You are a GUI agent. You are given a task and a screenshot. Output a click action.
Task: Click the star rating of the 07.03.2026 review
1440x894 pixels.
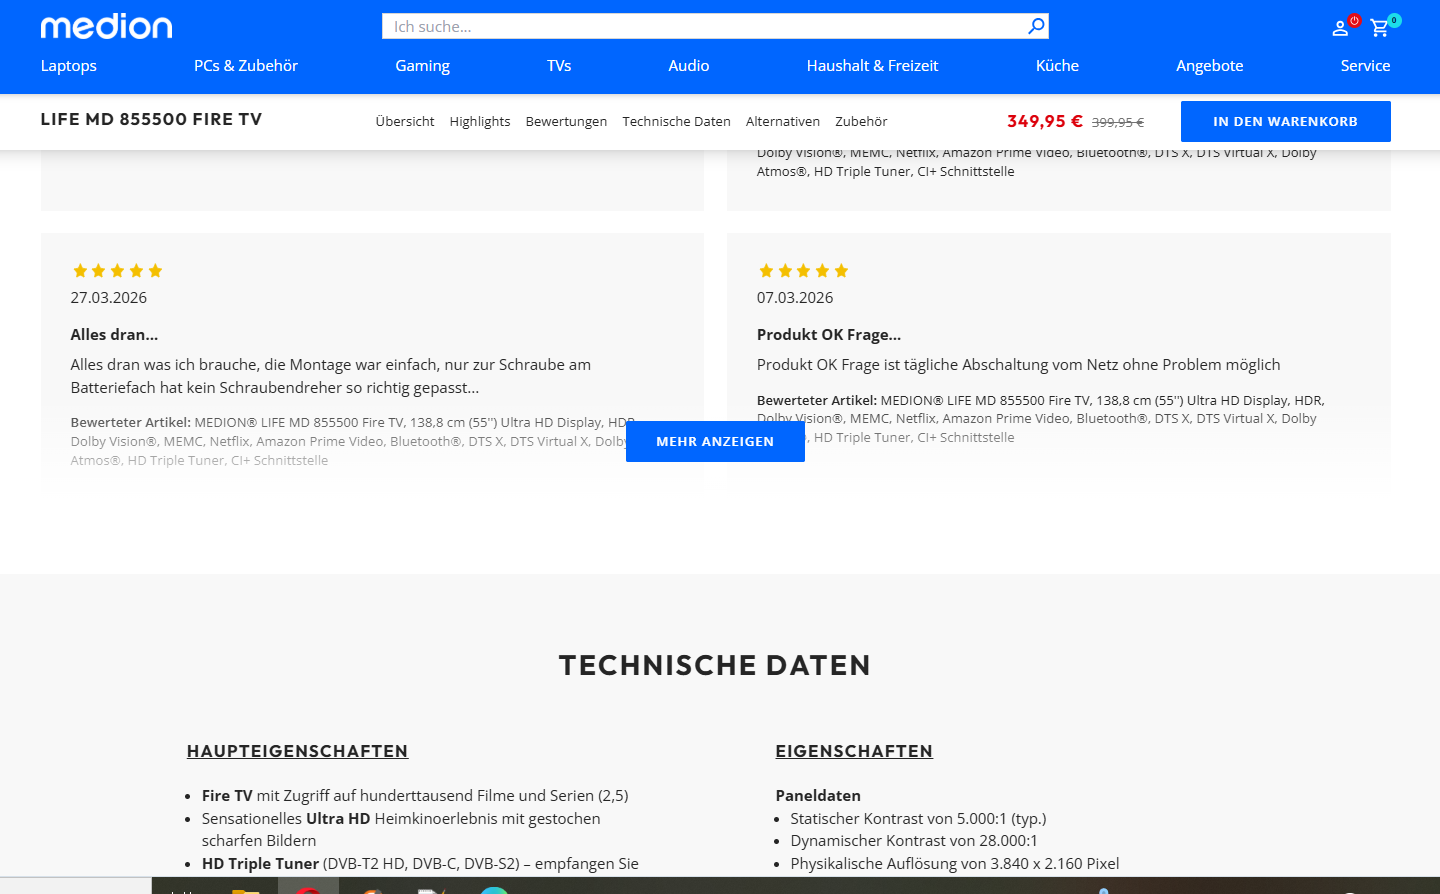tap(803, 271)
